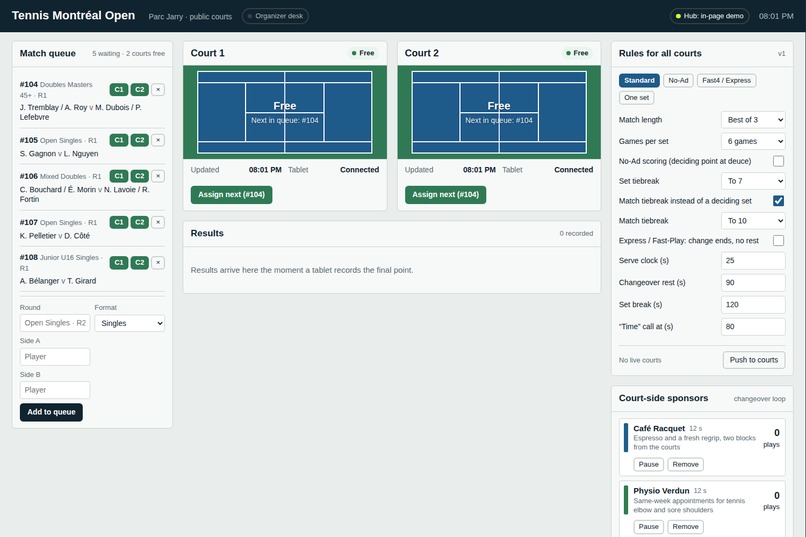The width and height of the screenshot is (806, 537).
Task: Remove match #105 from the queue
Action: click(158, 140)
